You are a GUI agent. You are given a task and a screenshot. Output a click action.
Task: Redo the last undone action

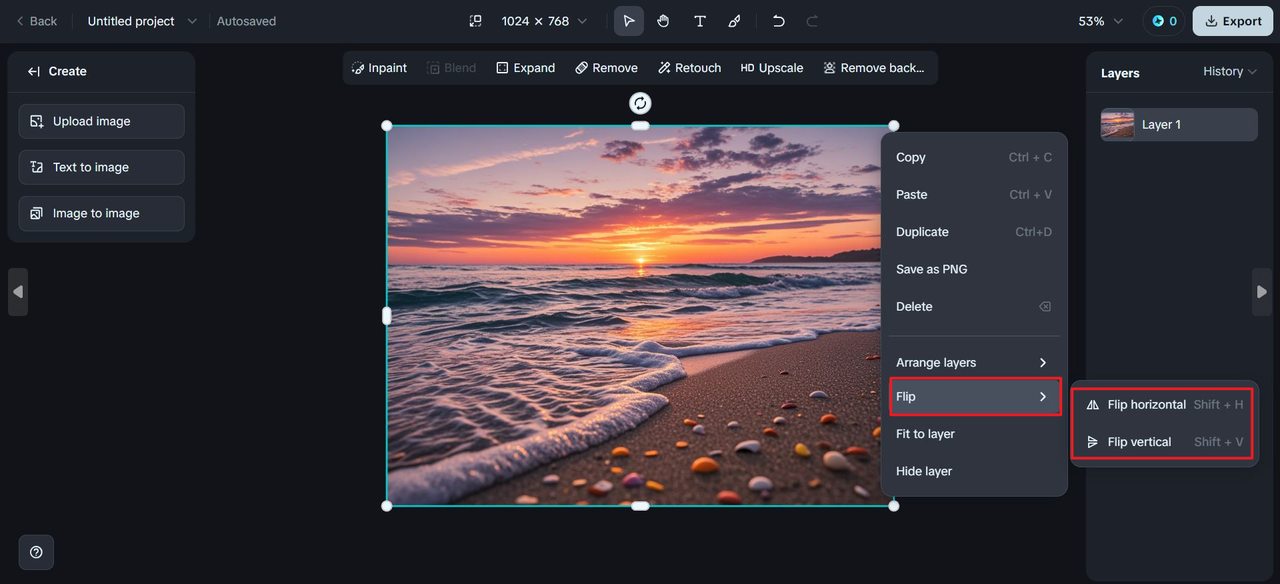(812, 21)
